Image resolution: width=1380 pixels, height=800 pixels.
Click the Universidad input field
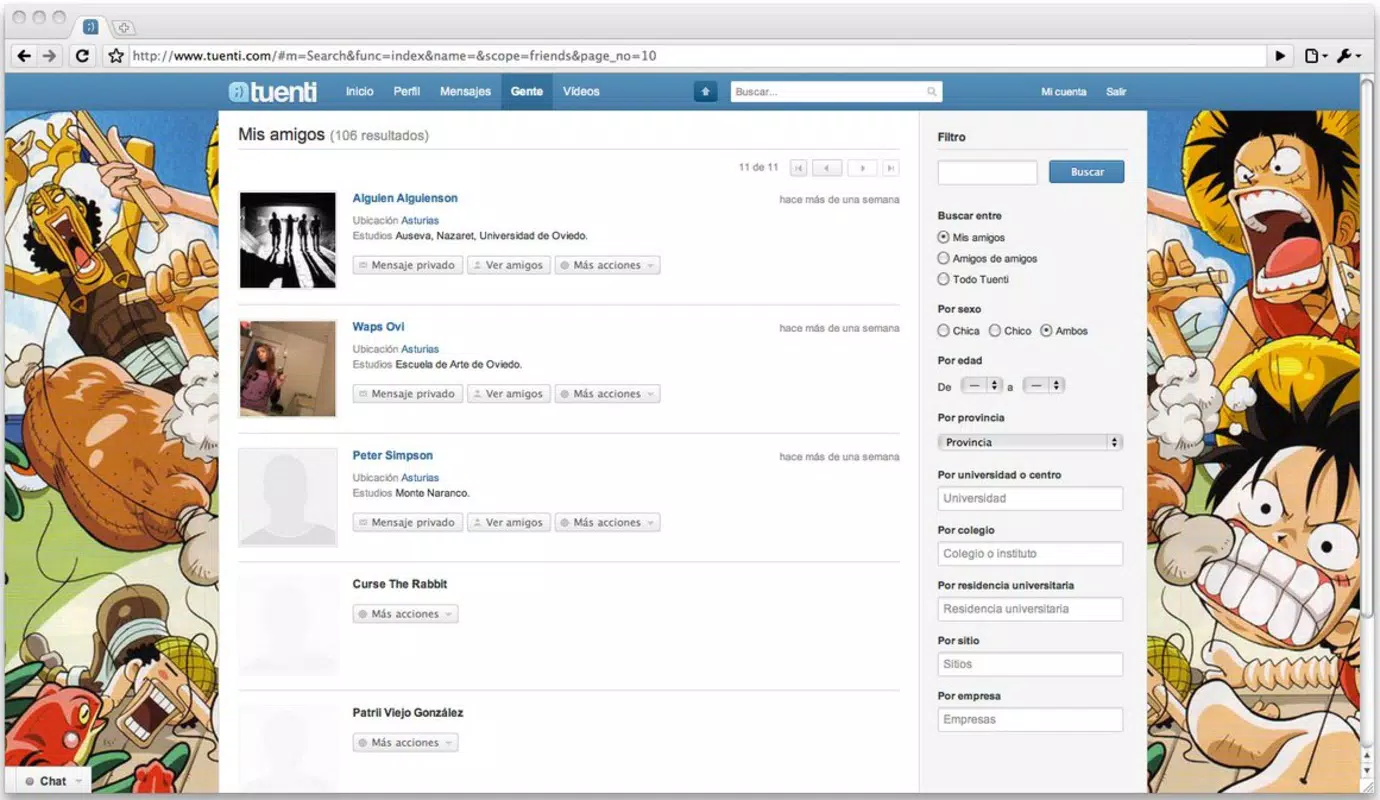pos(1030,499)
